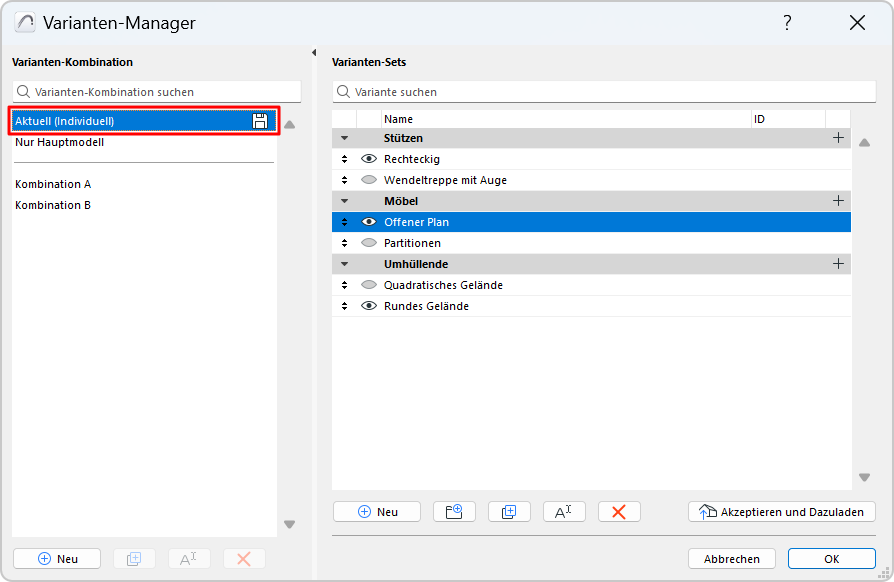Select Kombination A
This screenshot has width=894, height=582.
(x=144, y=184)
